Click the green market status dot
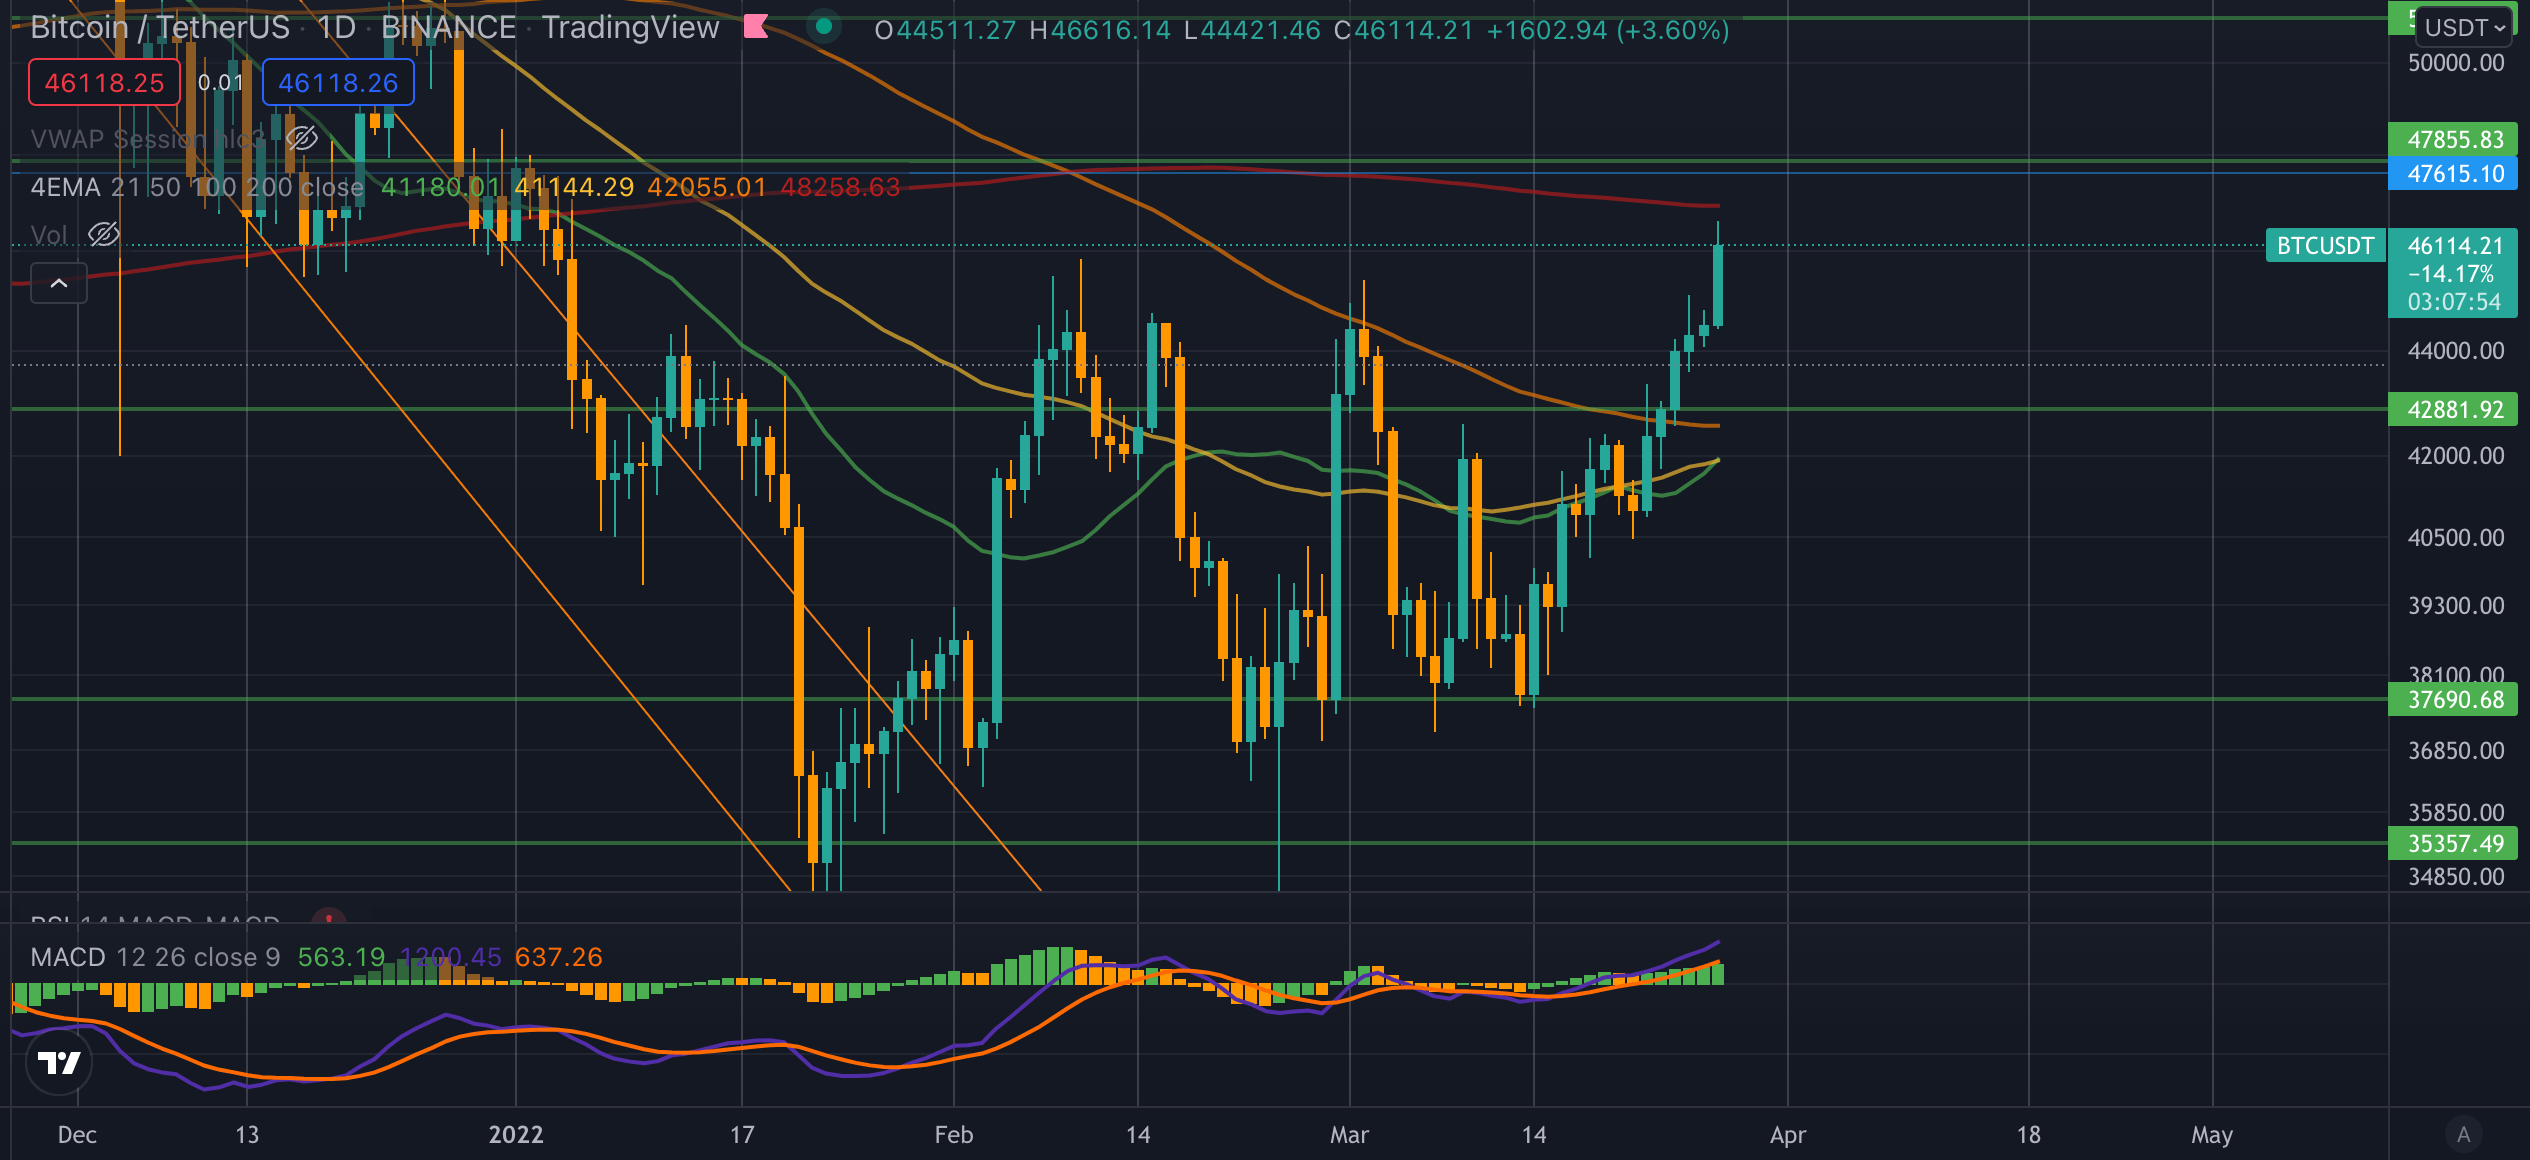The width and height of the screenshot is (2530, 1160). tap(824, 27)
